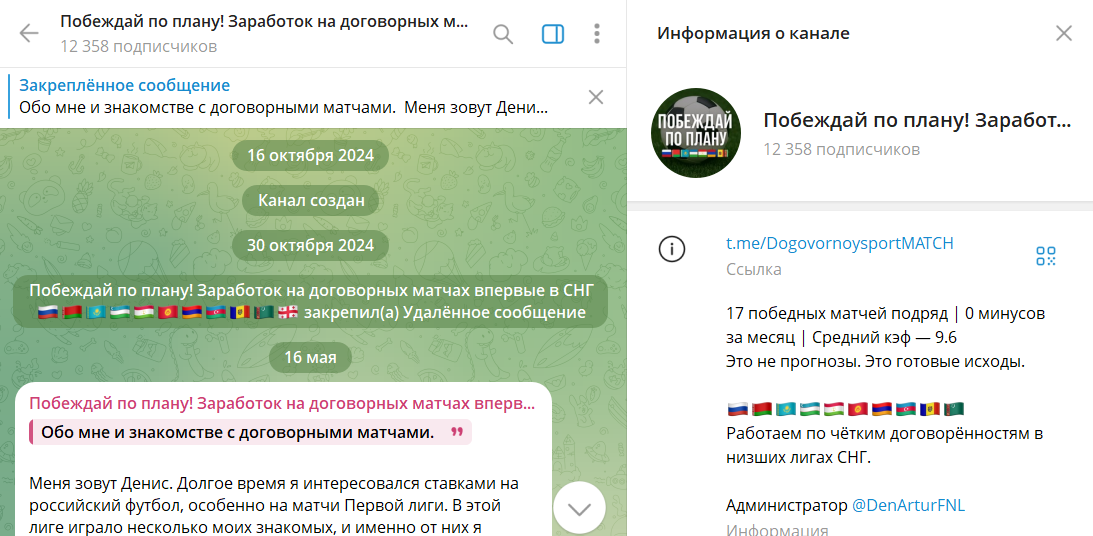The height and width of the screenshot is (536, 1093).
Task: Open administrator @DenArturFNL profile
Action: (908, 505)
